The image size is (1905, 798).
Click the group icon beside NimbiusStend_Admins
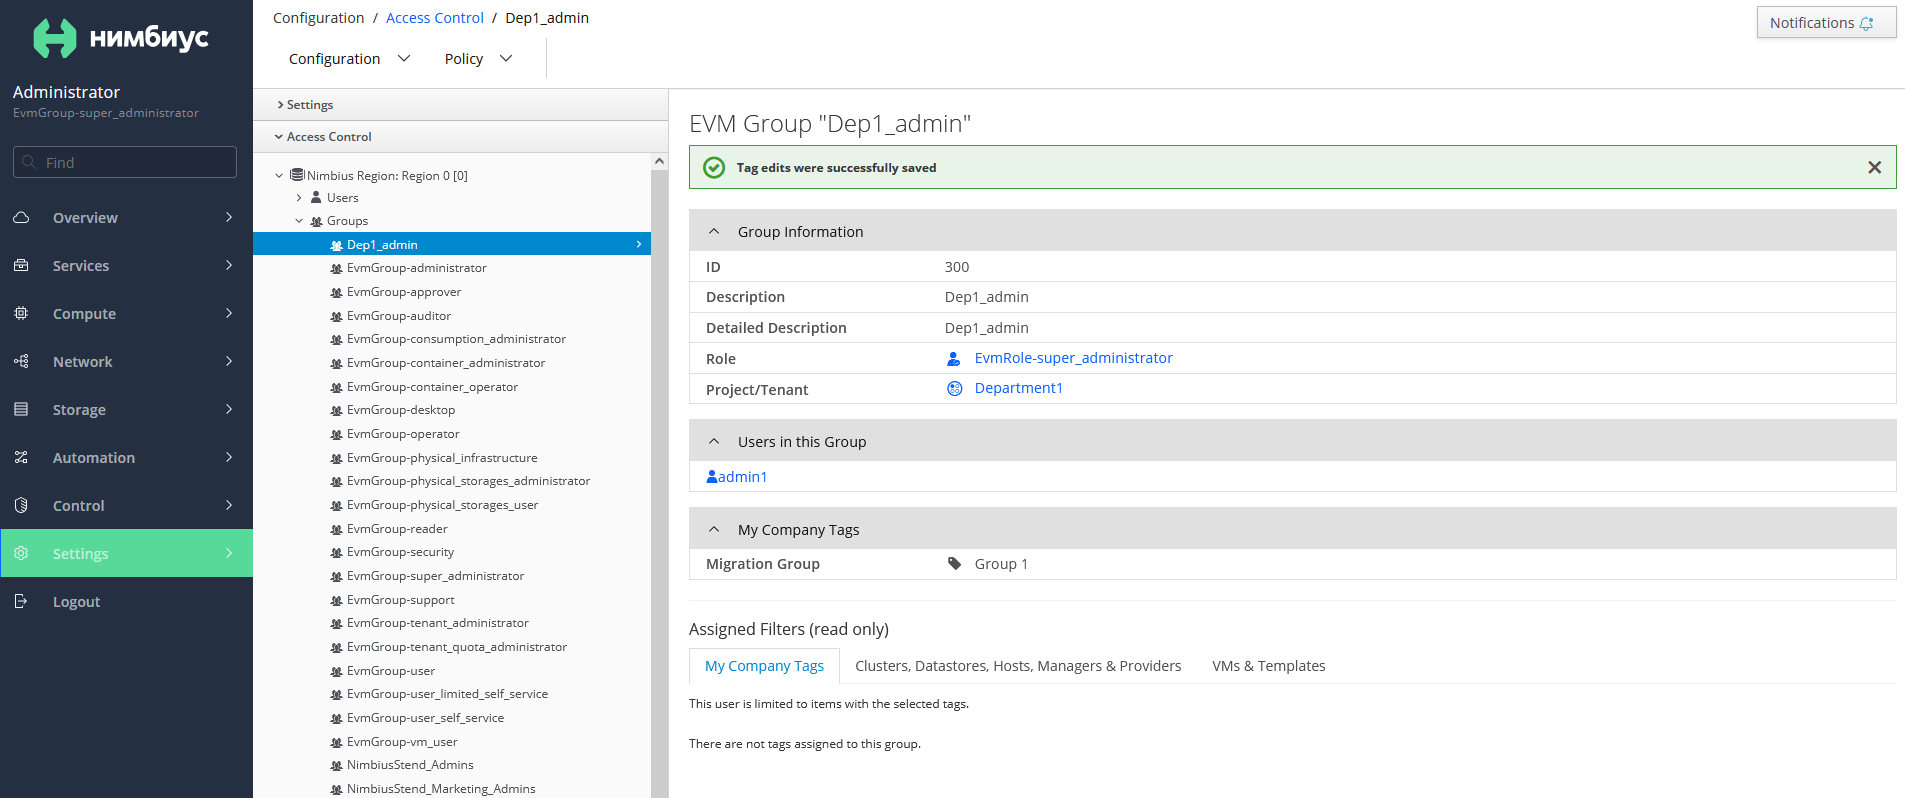click(336, 765)
